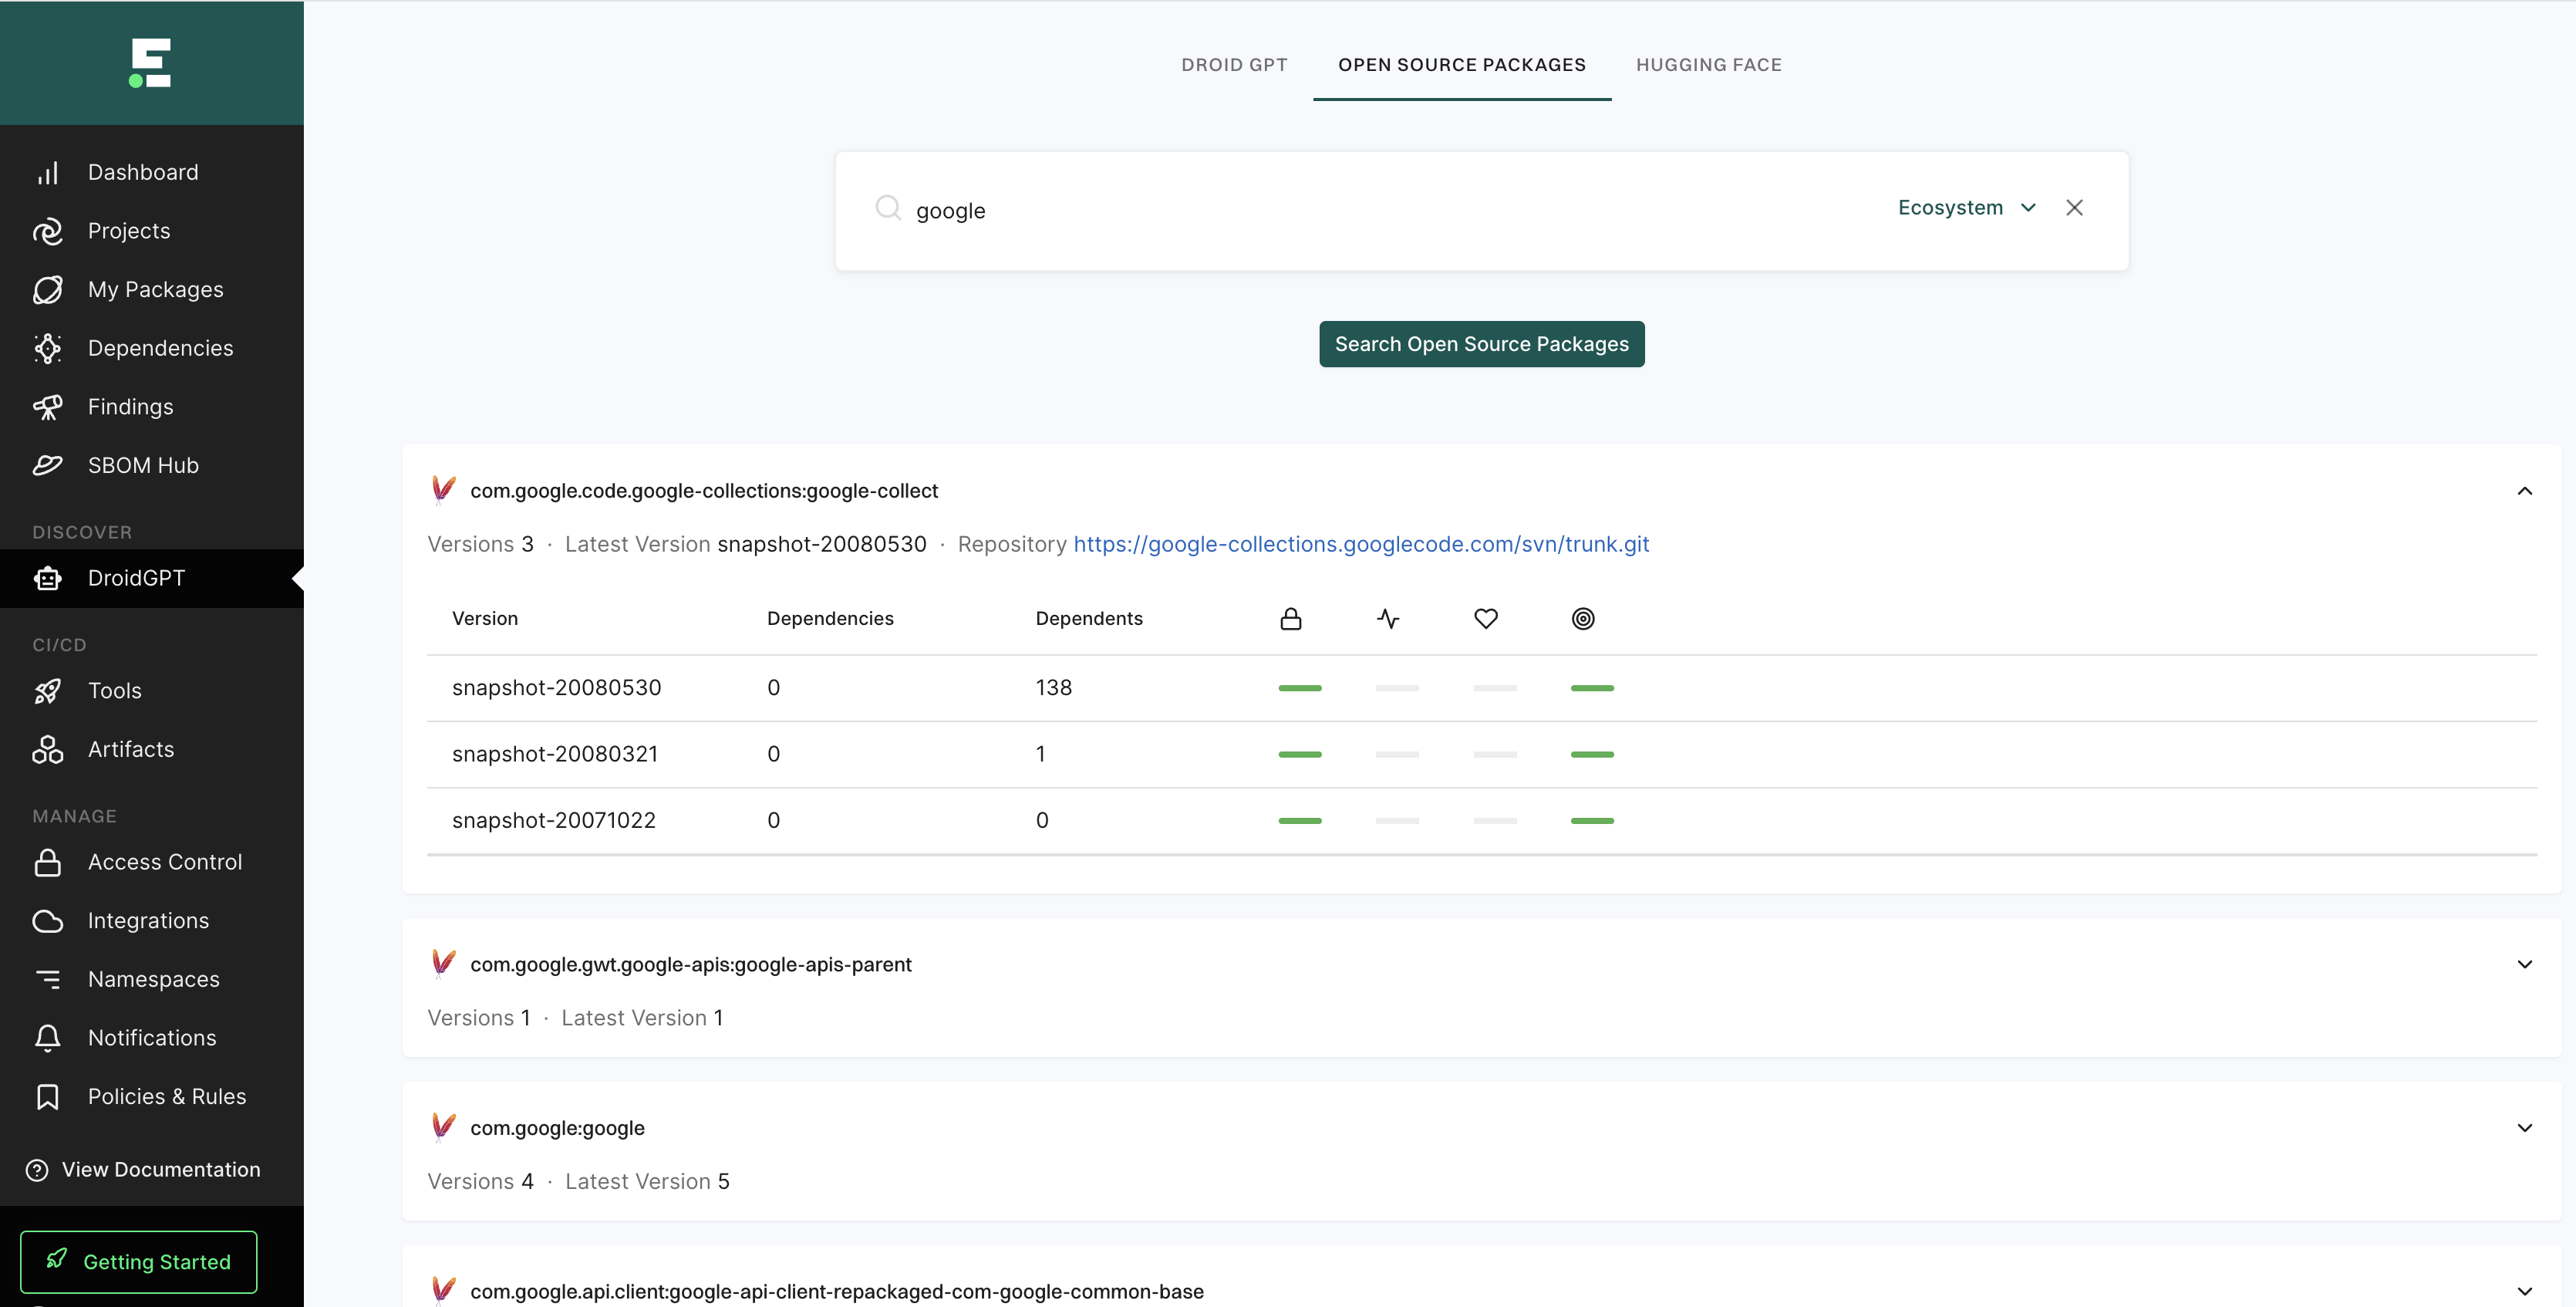This screenshot has height=1307, width=2576.
Task: Click the 138 dependents value
Action: tap(1054, 688)
